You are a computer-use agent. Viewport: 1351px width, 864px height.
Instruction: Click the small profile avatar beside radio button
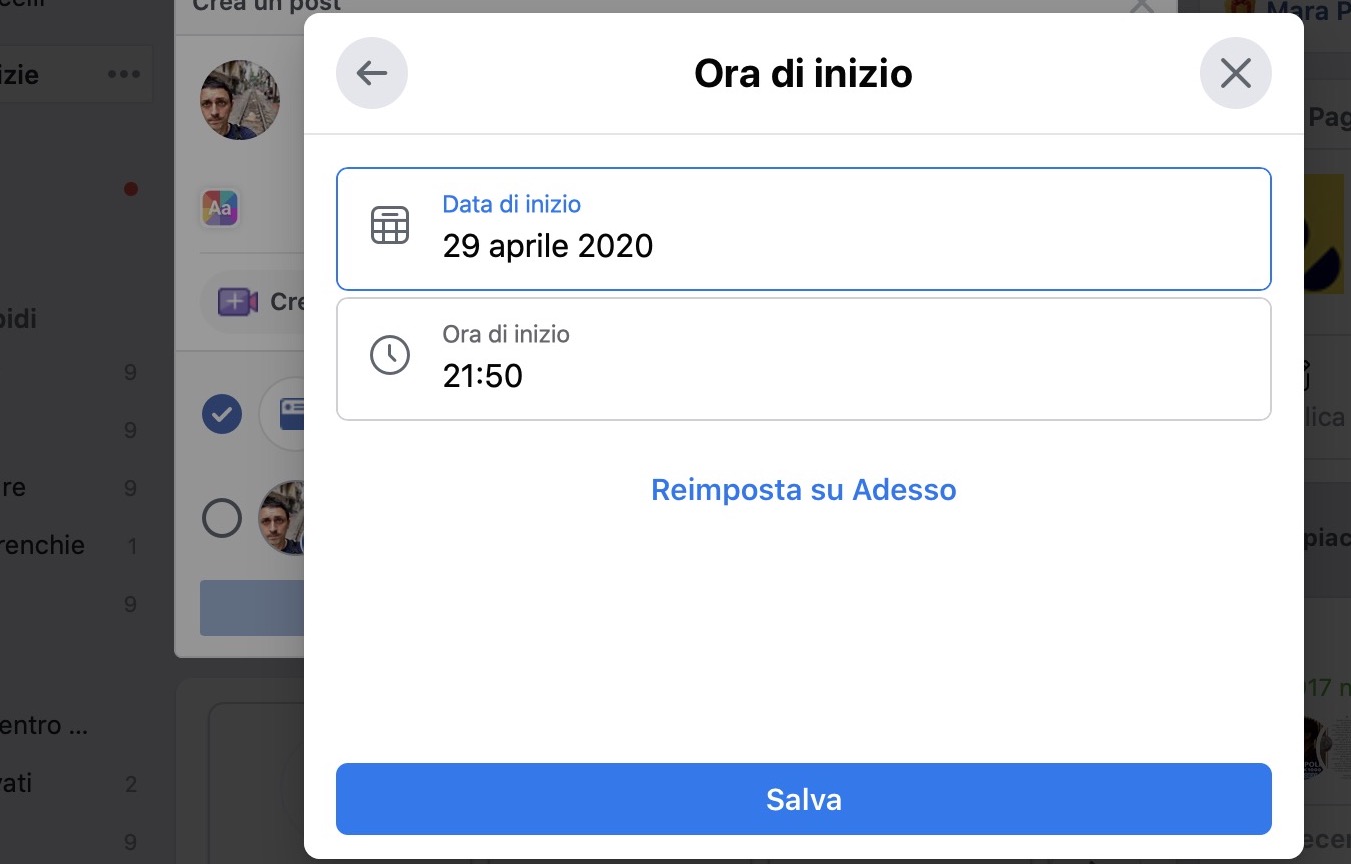pyautogui.click(x=281, y=518)
